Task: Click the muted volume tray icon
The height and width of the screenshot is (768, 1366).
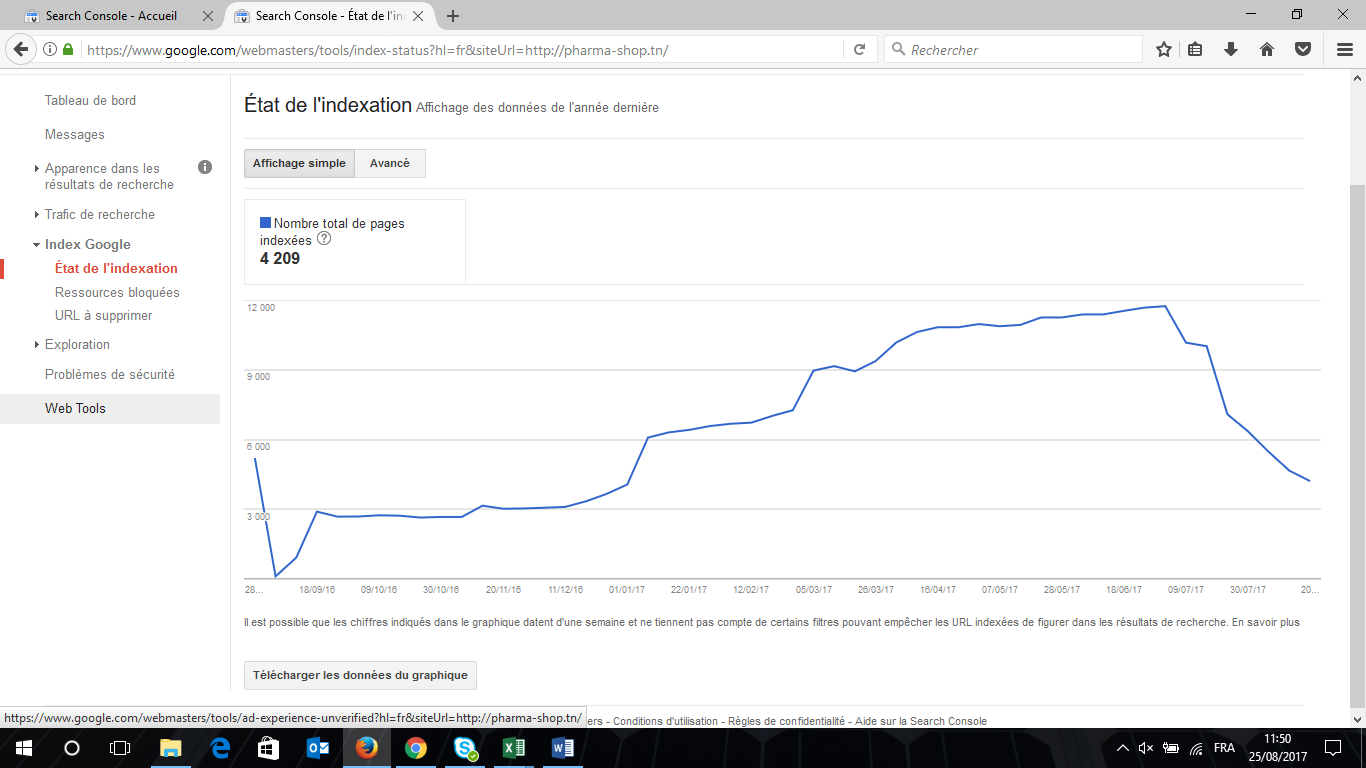Action: [1146, 748]
